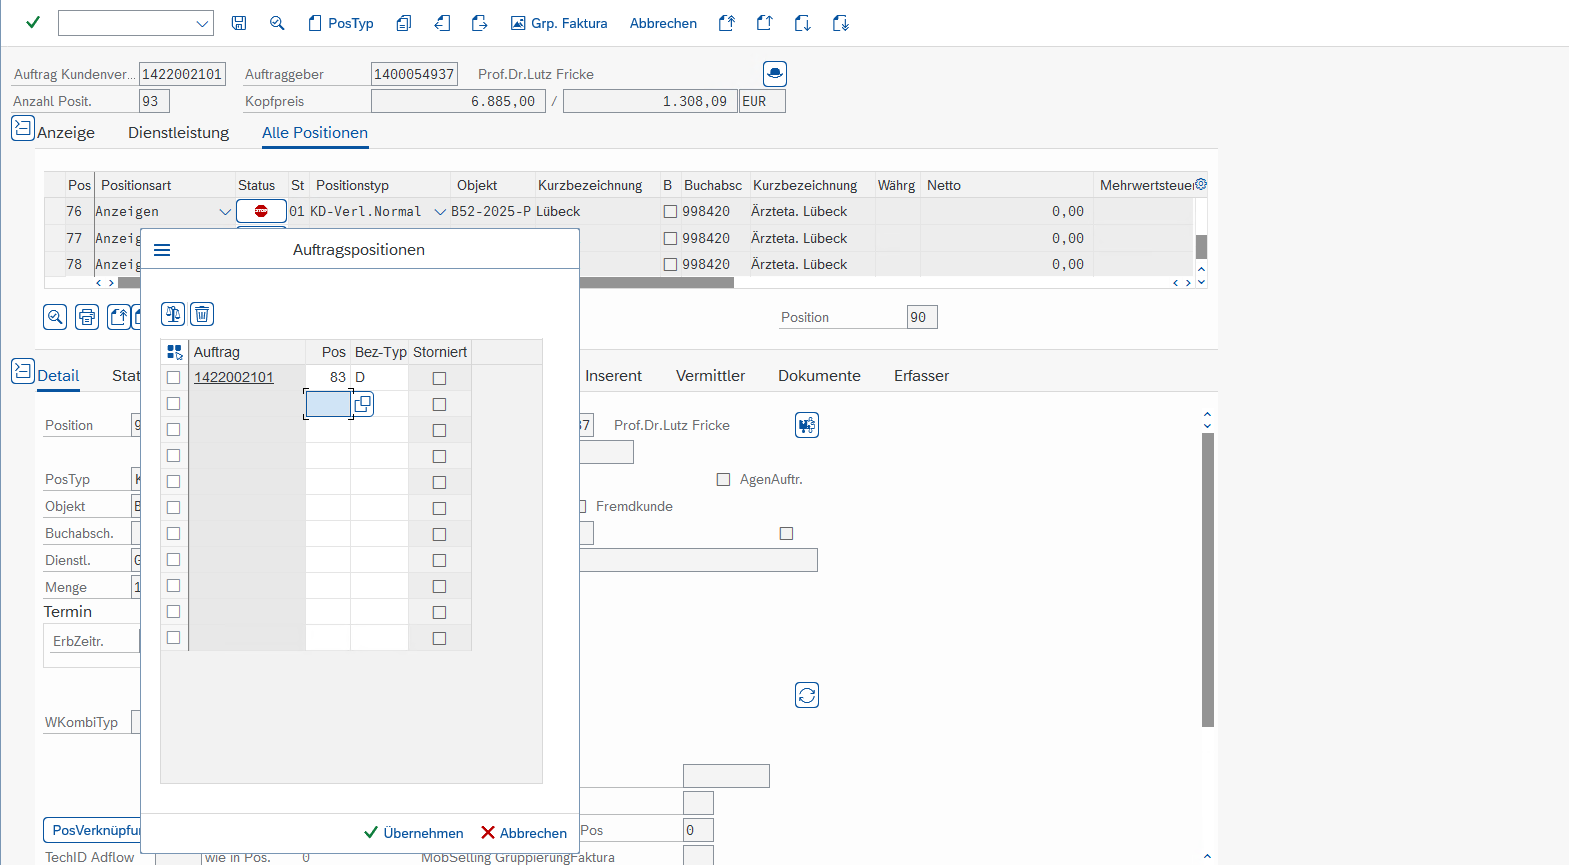Switch to the Dienstleistung tab
This screenshot has width=1569, height=865.
pos(178,133)
